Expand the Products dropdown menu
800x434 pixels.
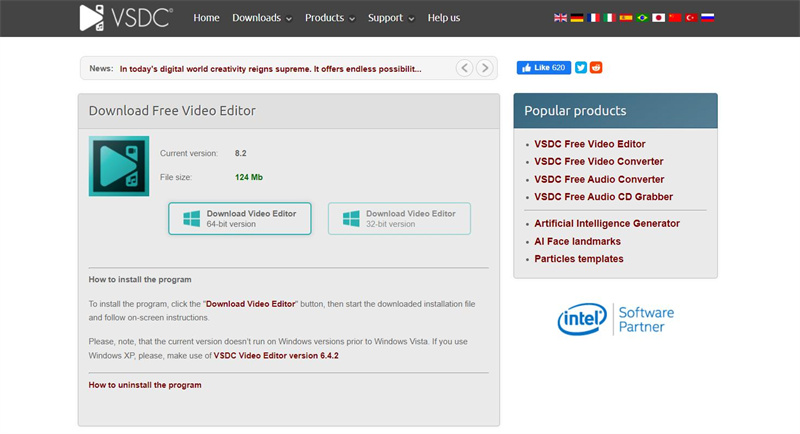coord(331,18)
